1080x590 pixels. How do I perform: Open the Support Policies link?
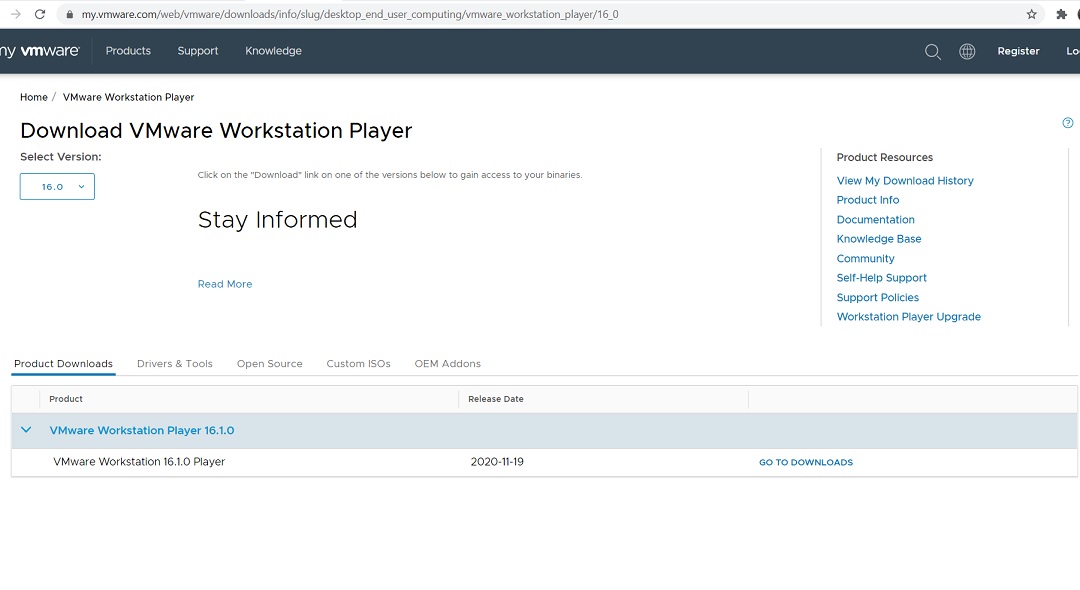coord(878,297)
